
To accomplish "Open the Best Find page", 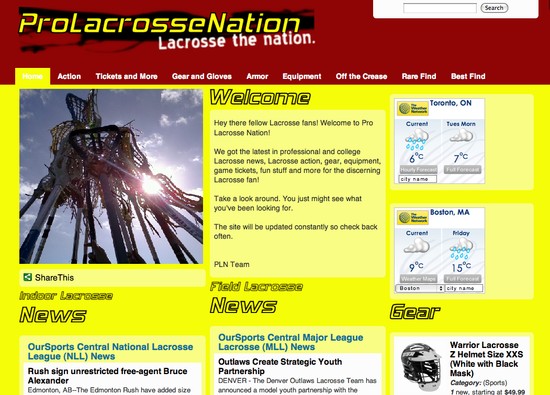I will pos(468,76).
